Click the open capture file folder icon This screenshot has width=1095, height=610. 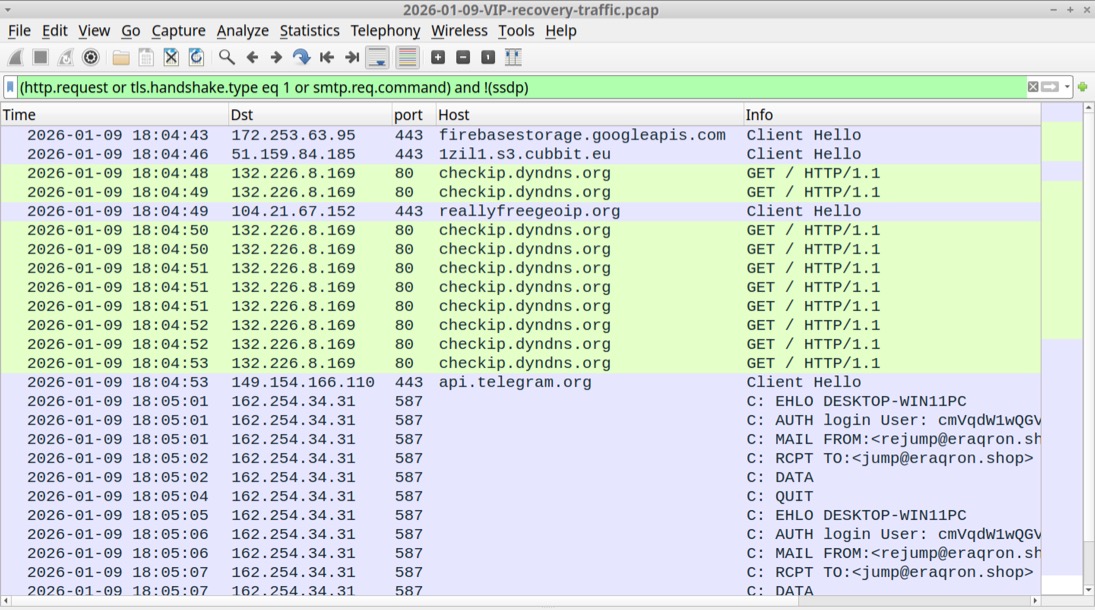click(x=121, y=58)
